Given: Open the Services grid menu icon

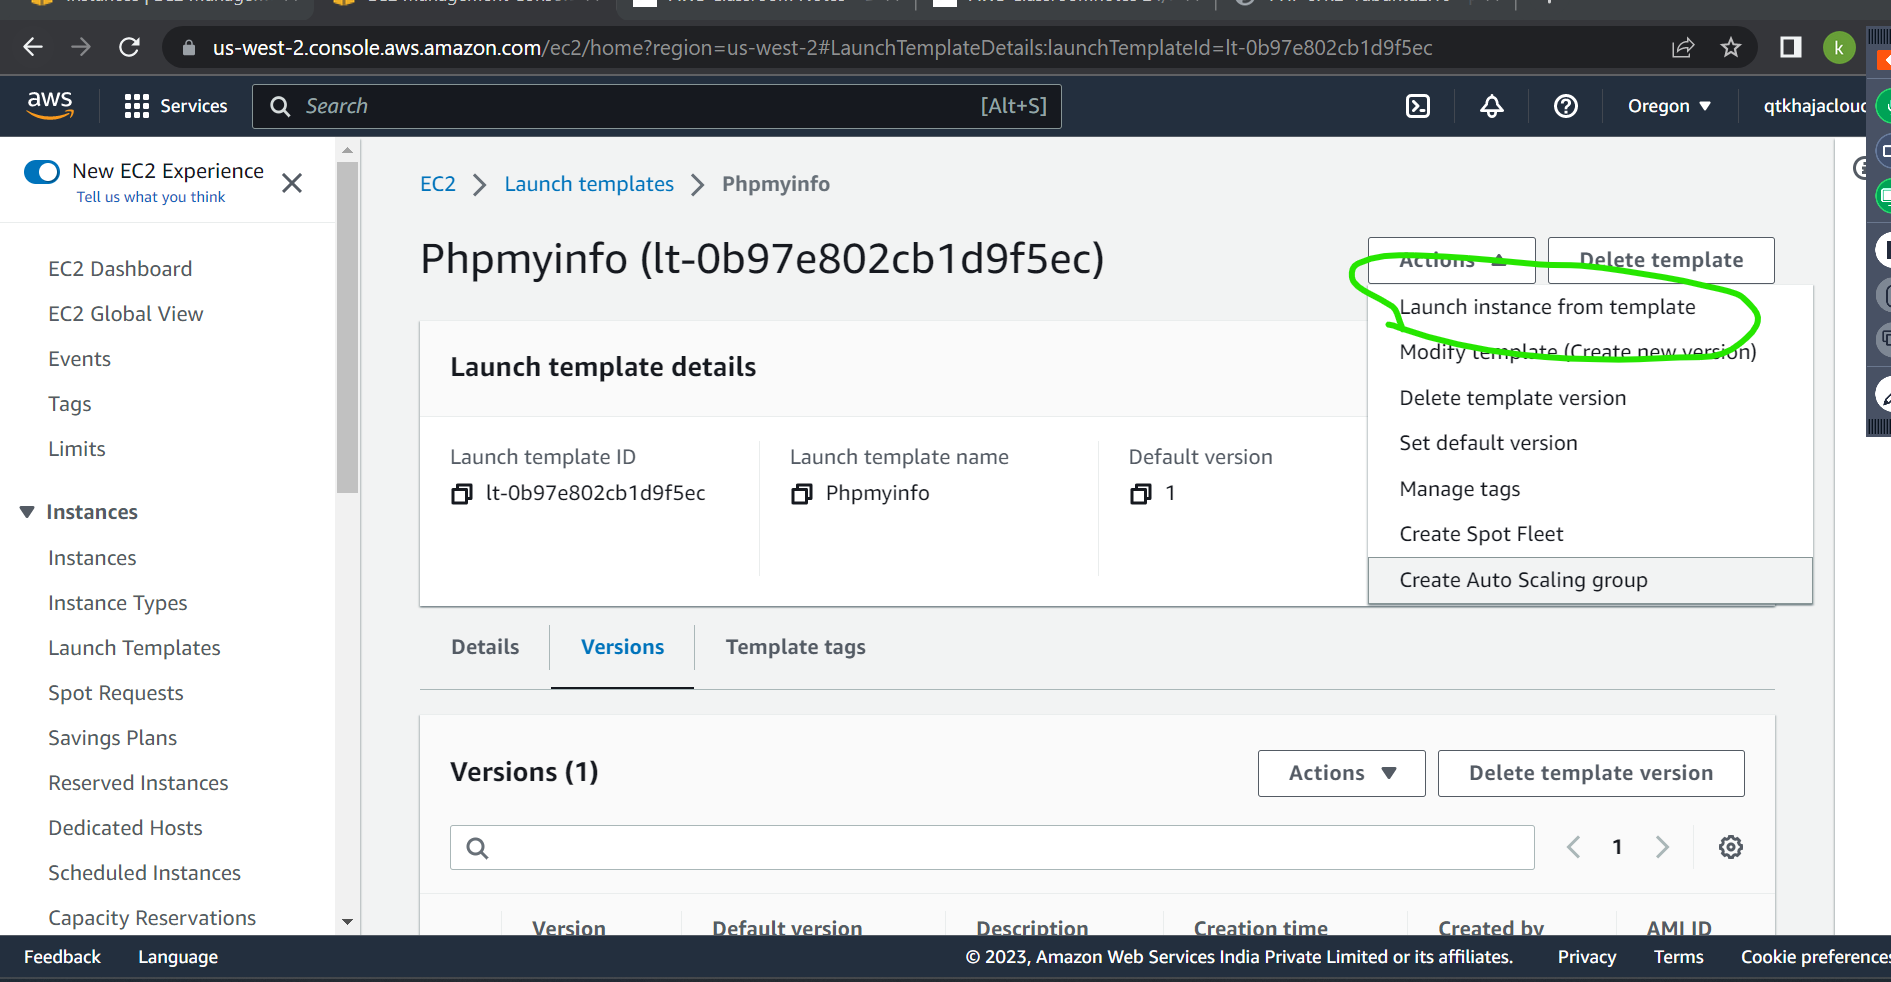Looking at the screenshot, I should (136, 106).
